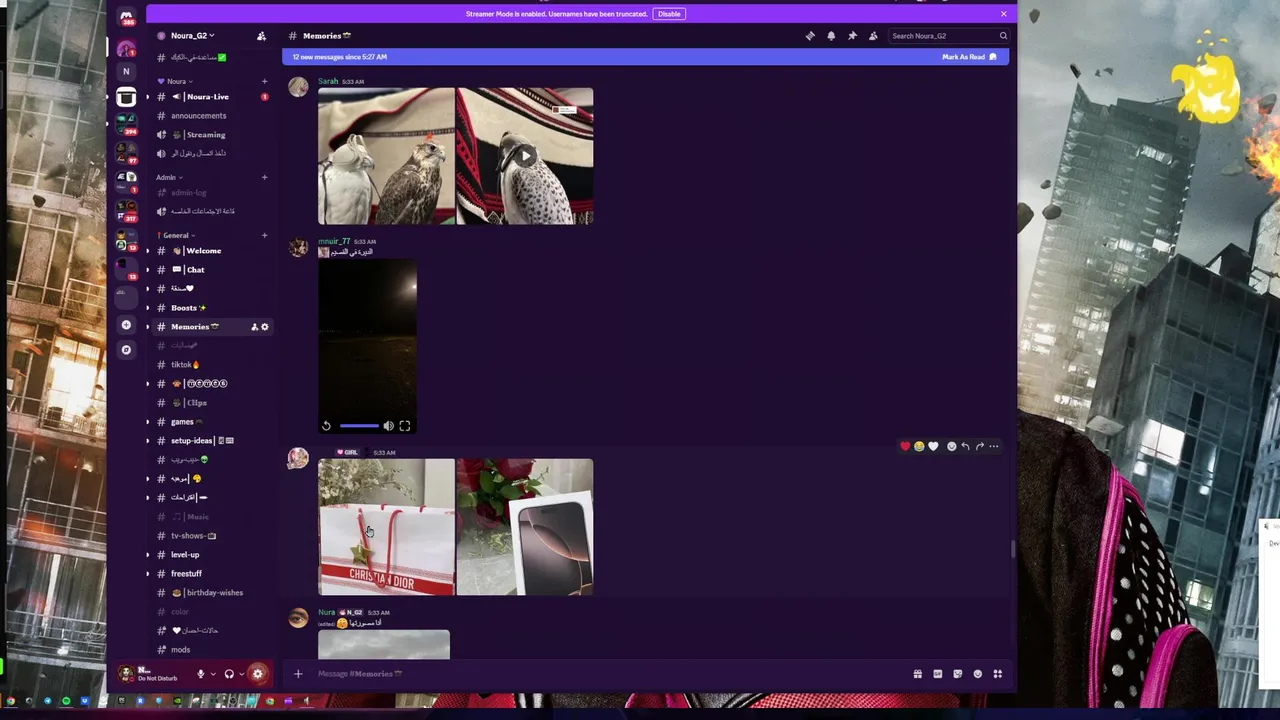Open Memories channel settings gear
The height and width of the screenshot is (720, 1280).
(x=265, y=327)
